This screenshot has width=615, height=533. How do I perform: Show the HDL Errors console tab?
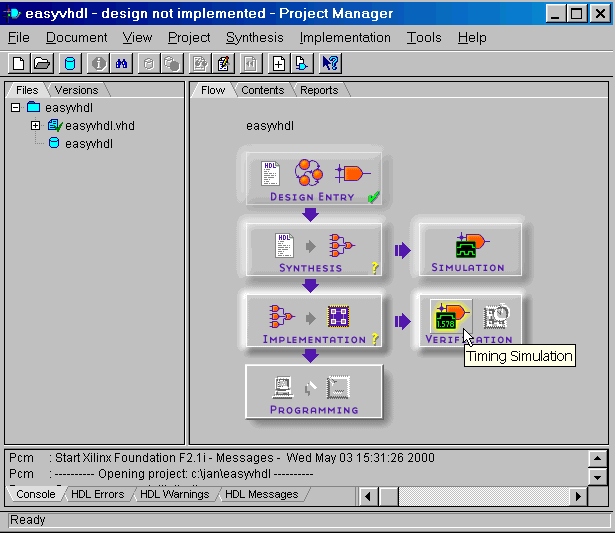(x=98, y=494)
